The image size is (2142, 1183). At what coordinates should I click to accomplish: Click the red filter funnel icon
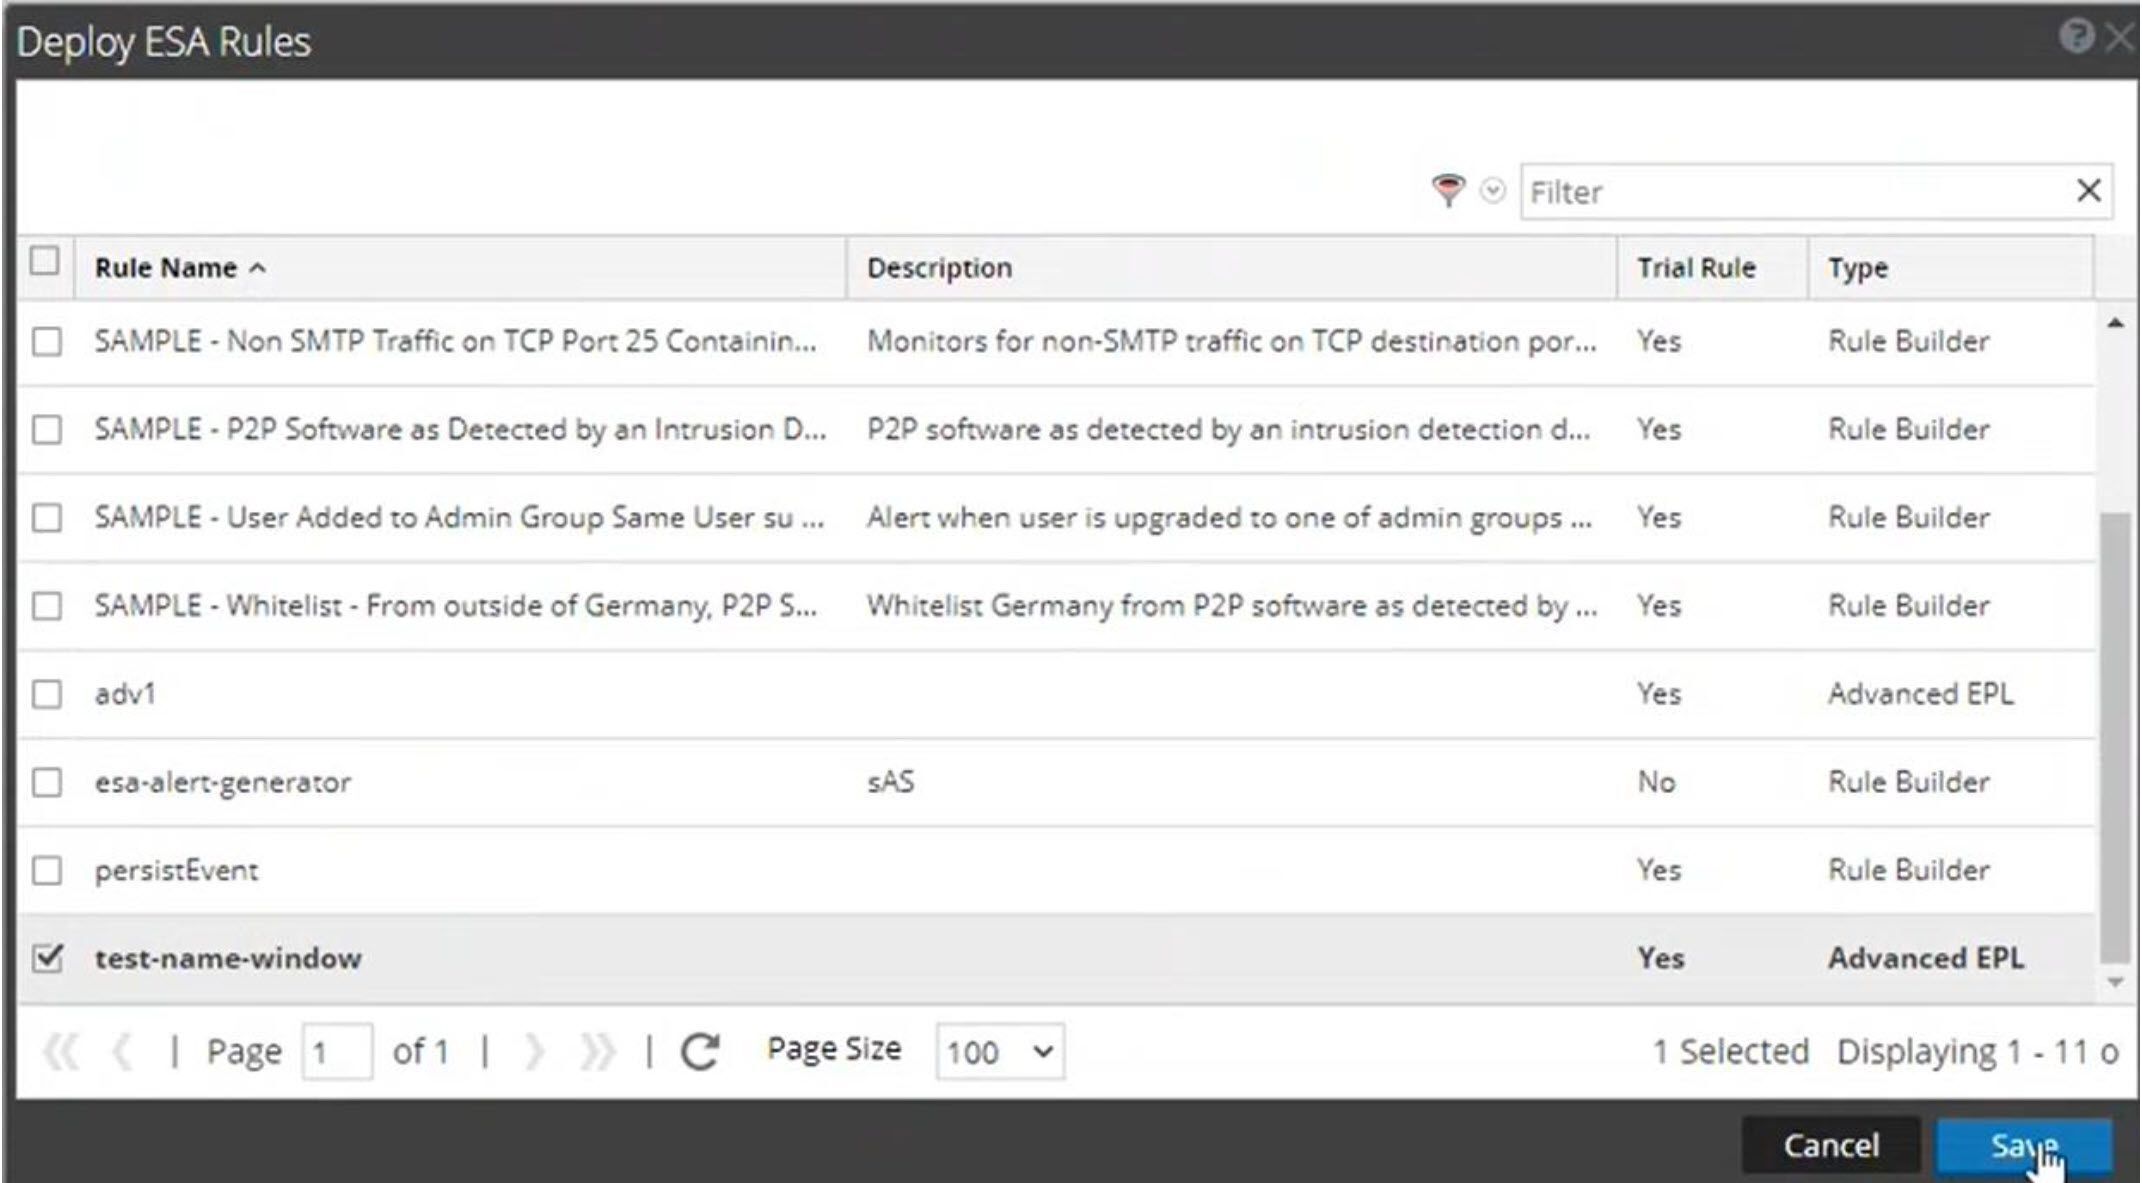click(1447, 190)
